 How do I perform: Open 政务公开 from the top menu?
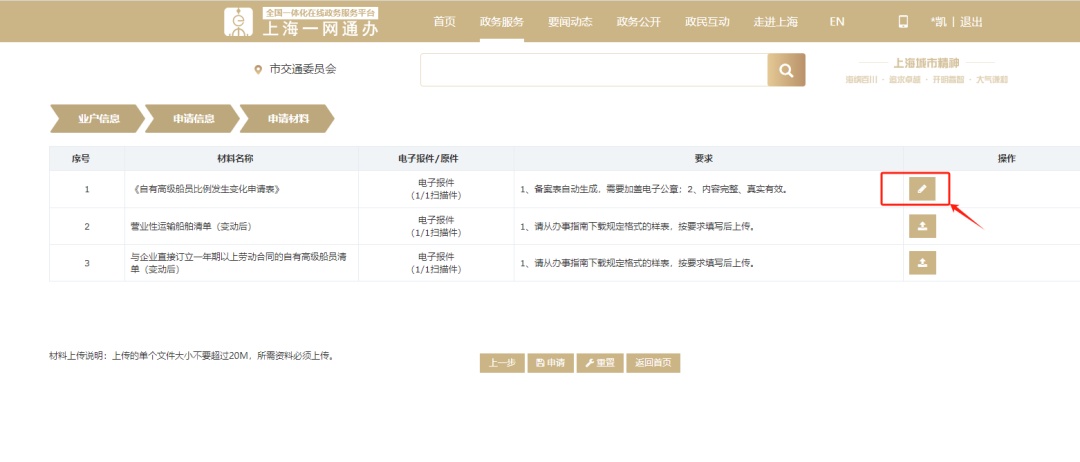point(639,22)
